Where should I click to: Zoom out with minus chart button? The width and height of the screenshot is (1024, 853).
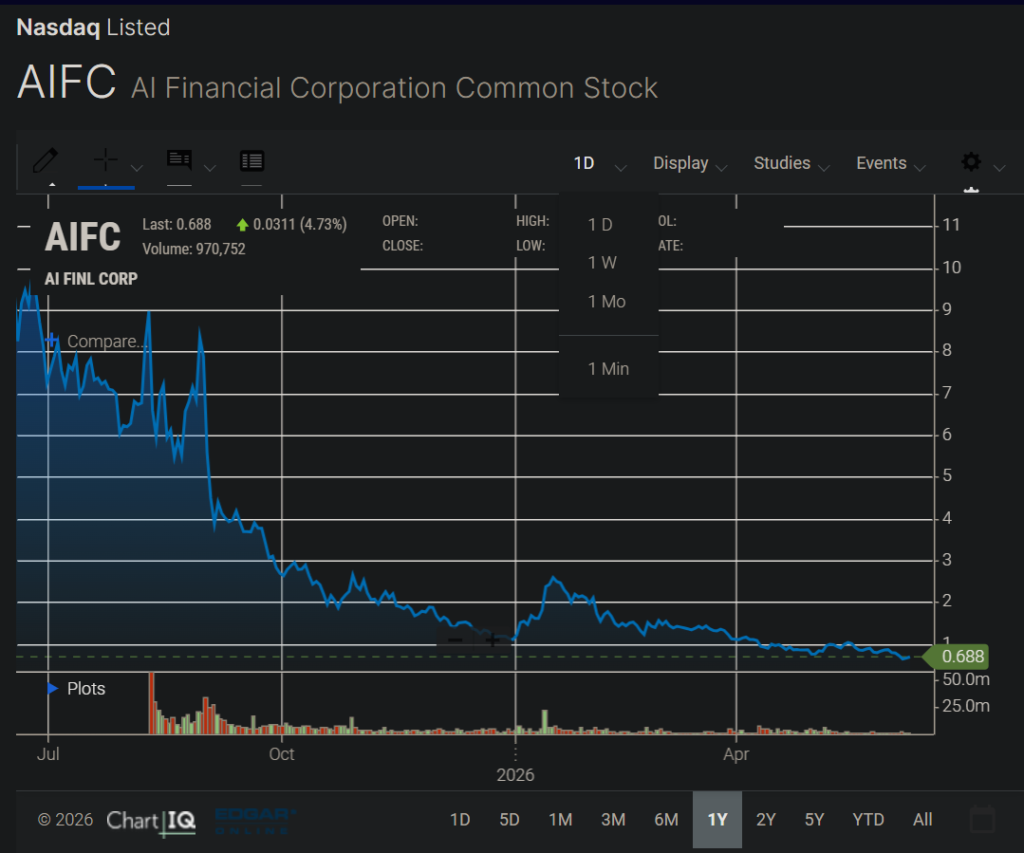(455, 640)
